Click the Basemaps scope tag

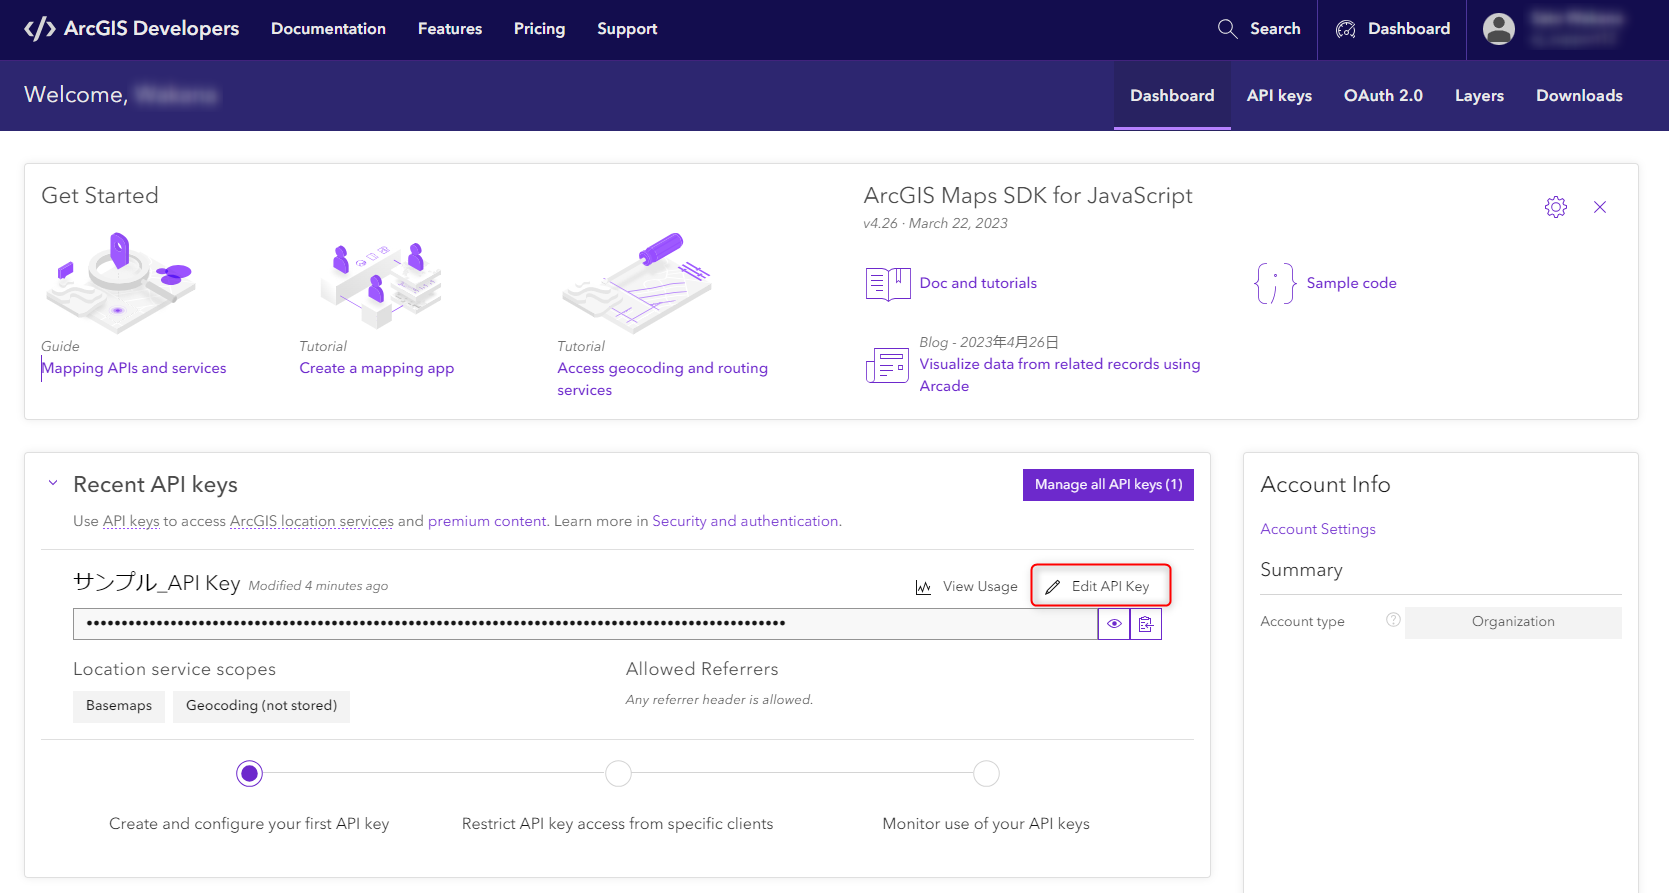pos(119,706)
